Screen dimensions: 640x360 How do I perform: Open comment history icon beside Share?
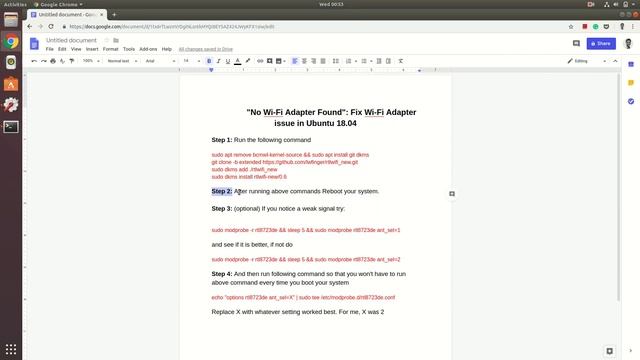click(576, 43)
